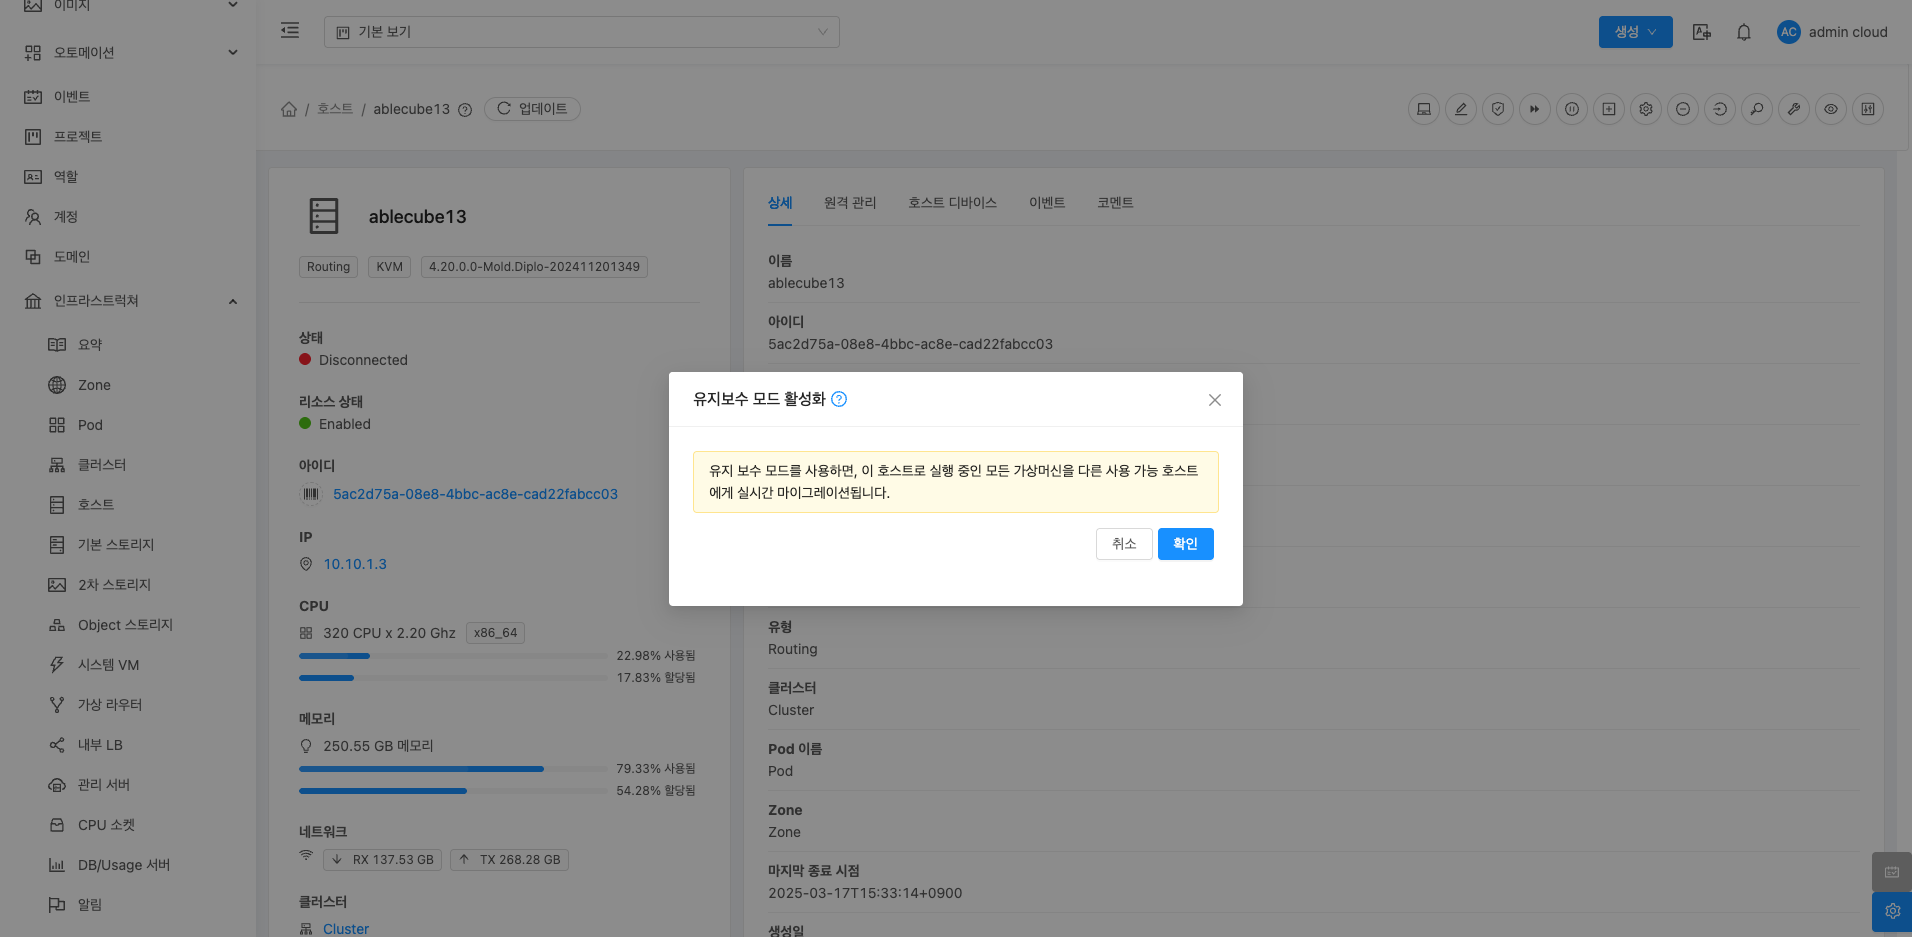Toggle the sidebar collapse menu icon
Screen dimensions: 1912x937
pyautogui.click(x=290, y=31)
